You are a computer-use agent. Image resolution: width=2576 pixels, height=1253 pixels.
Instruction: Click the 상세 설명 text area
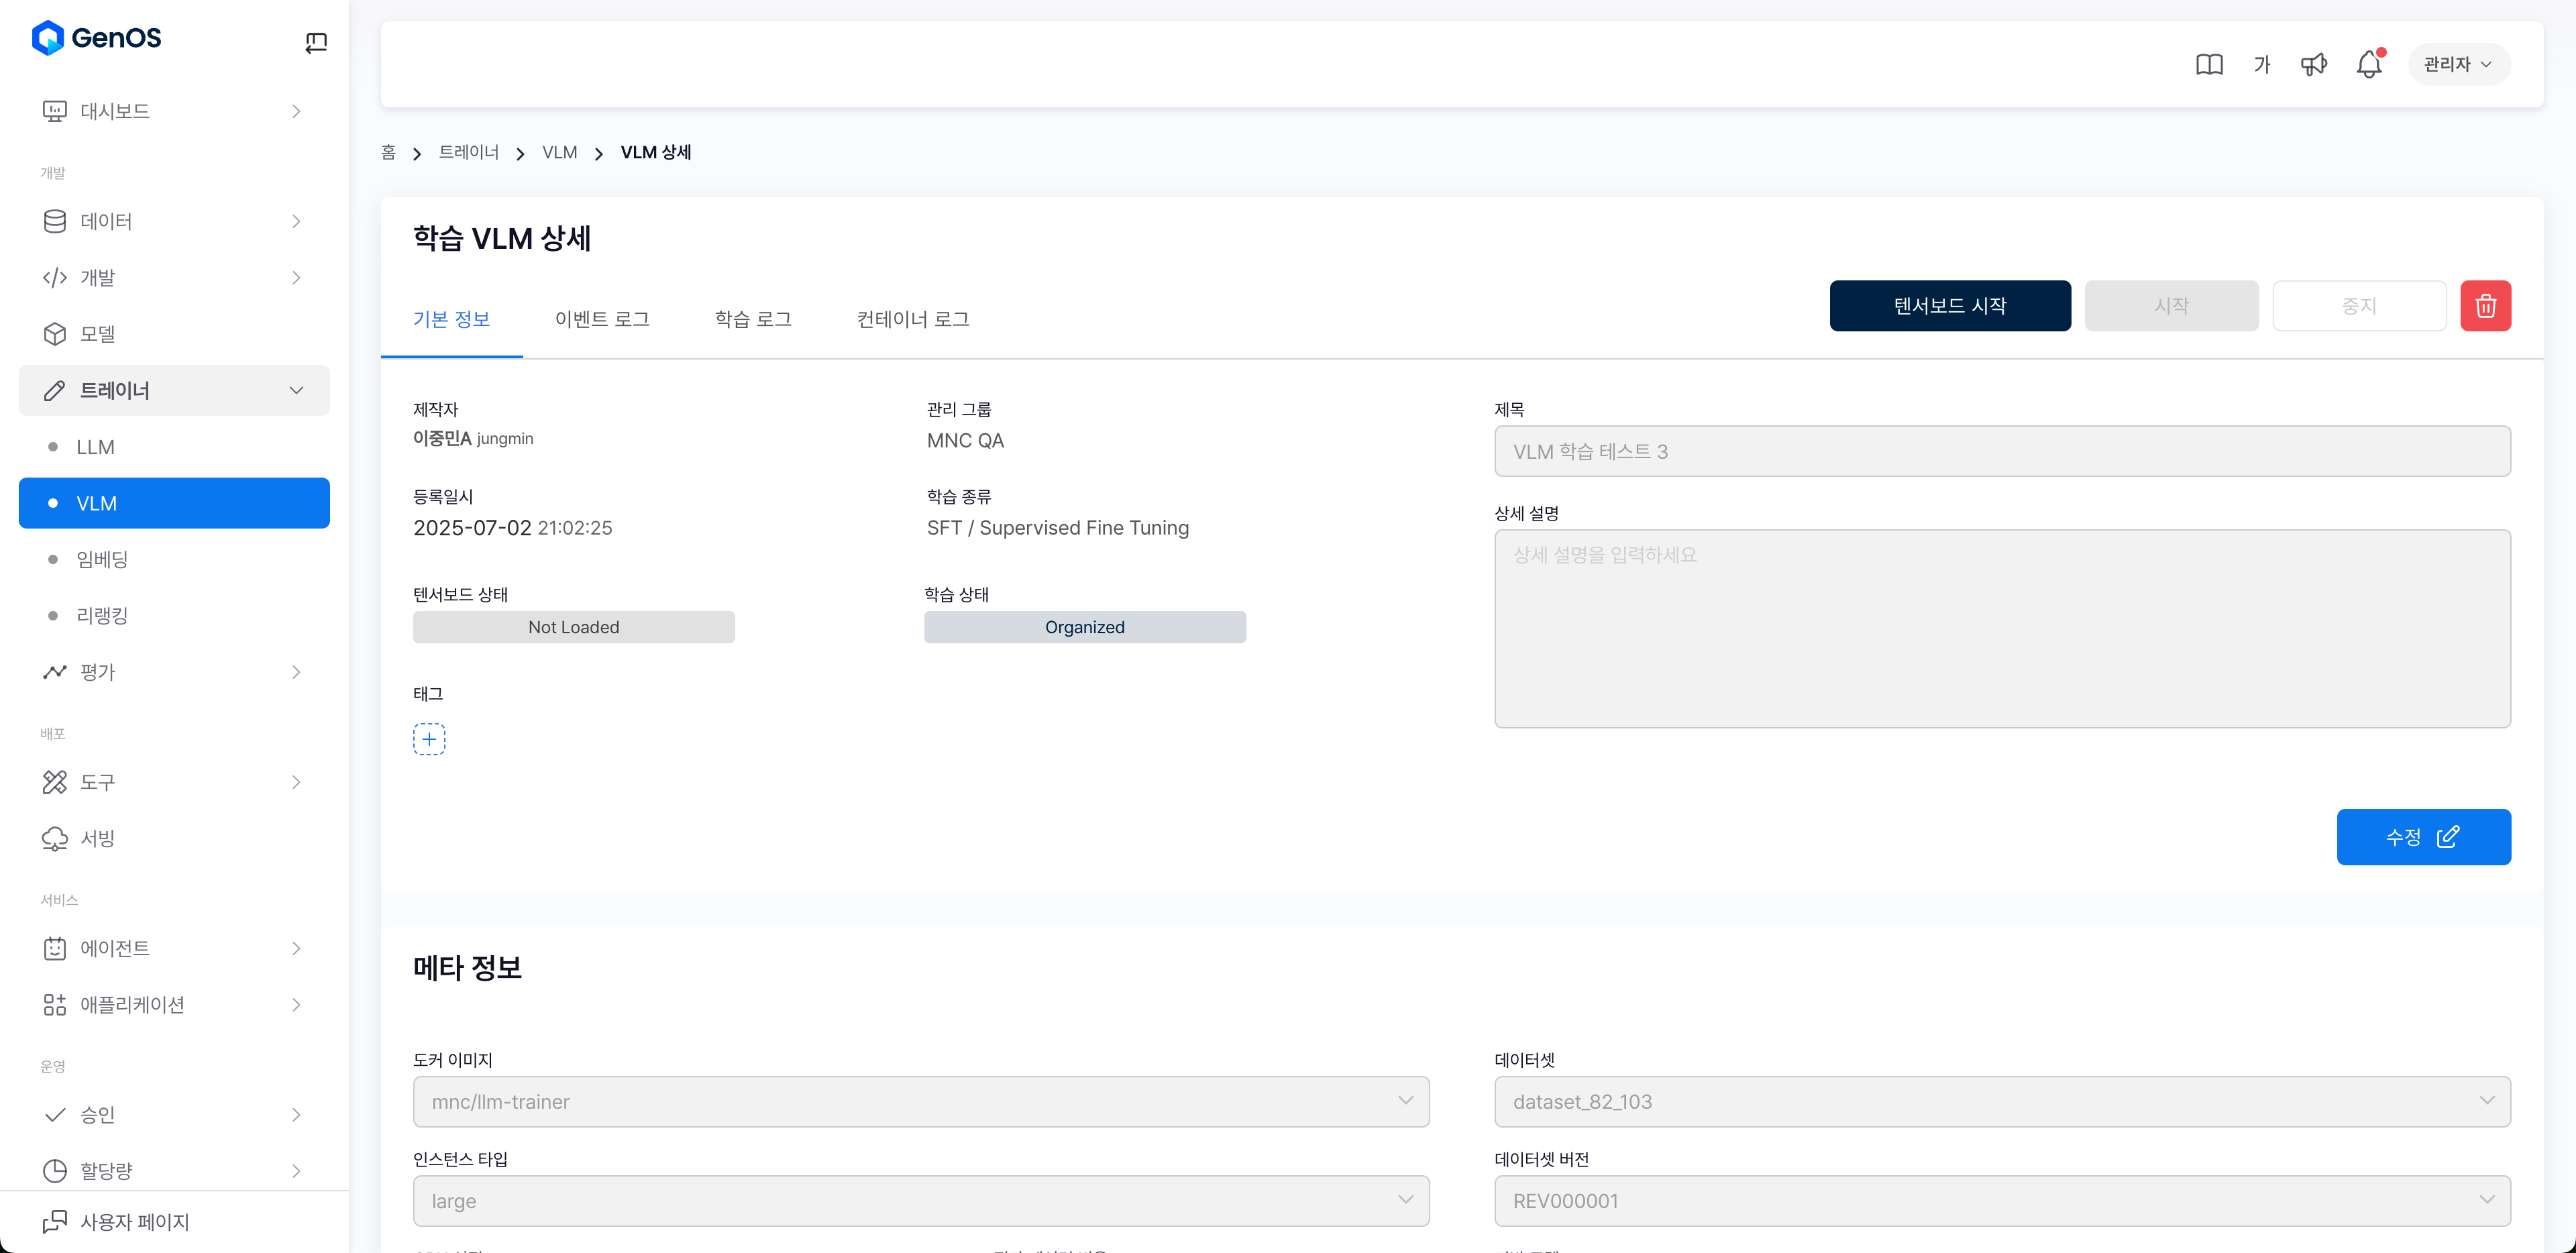[x=2001, y=628]
